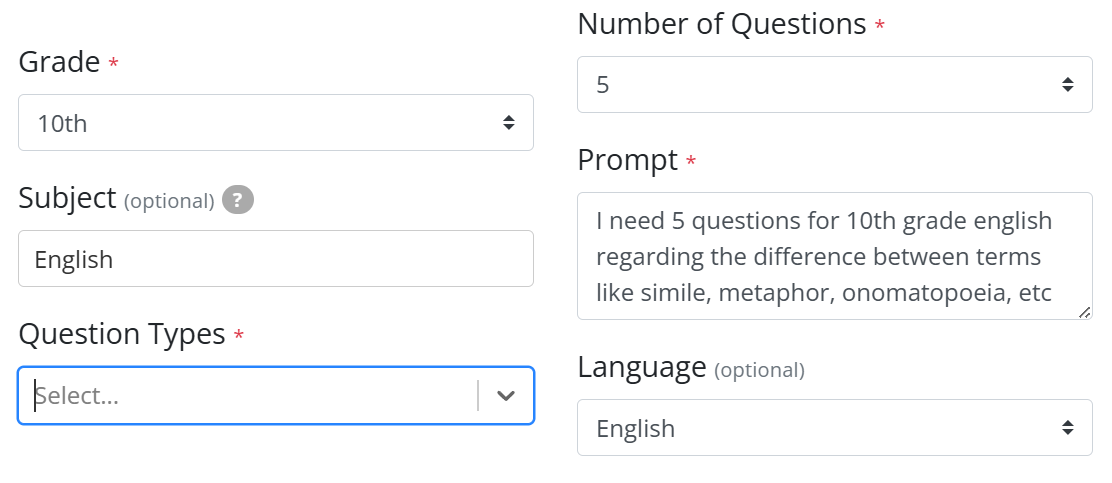Click the up-down arrows in the Grade select

(x=508, y=123)
